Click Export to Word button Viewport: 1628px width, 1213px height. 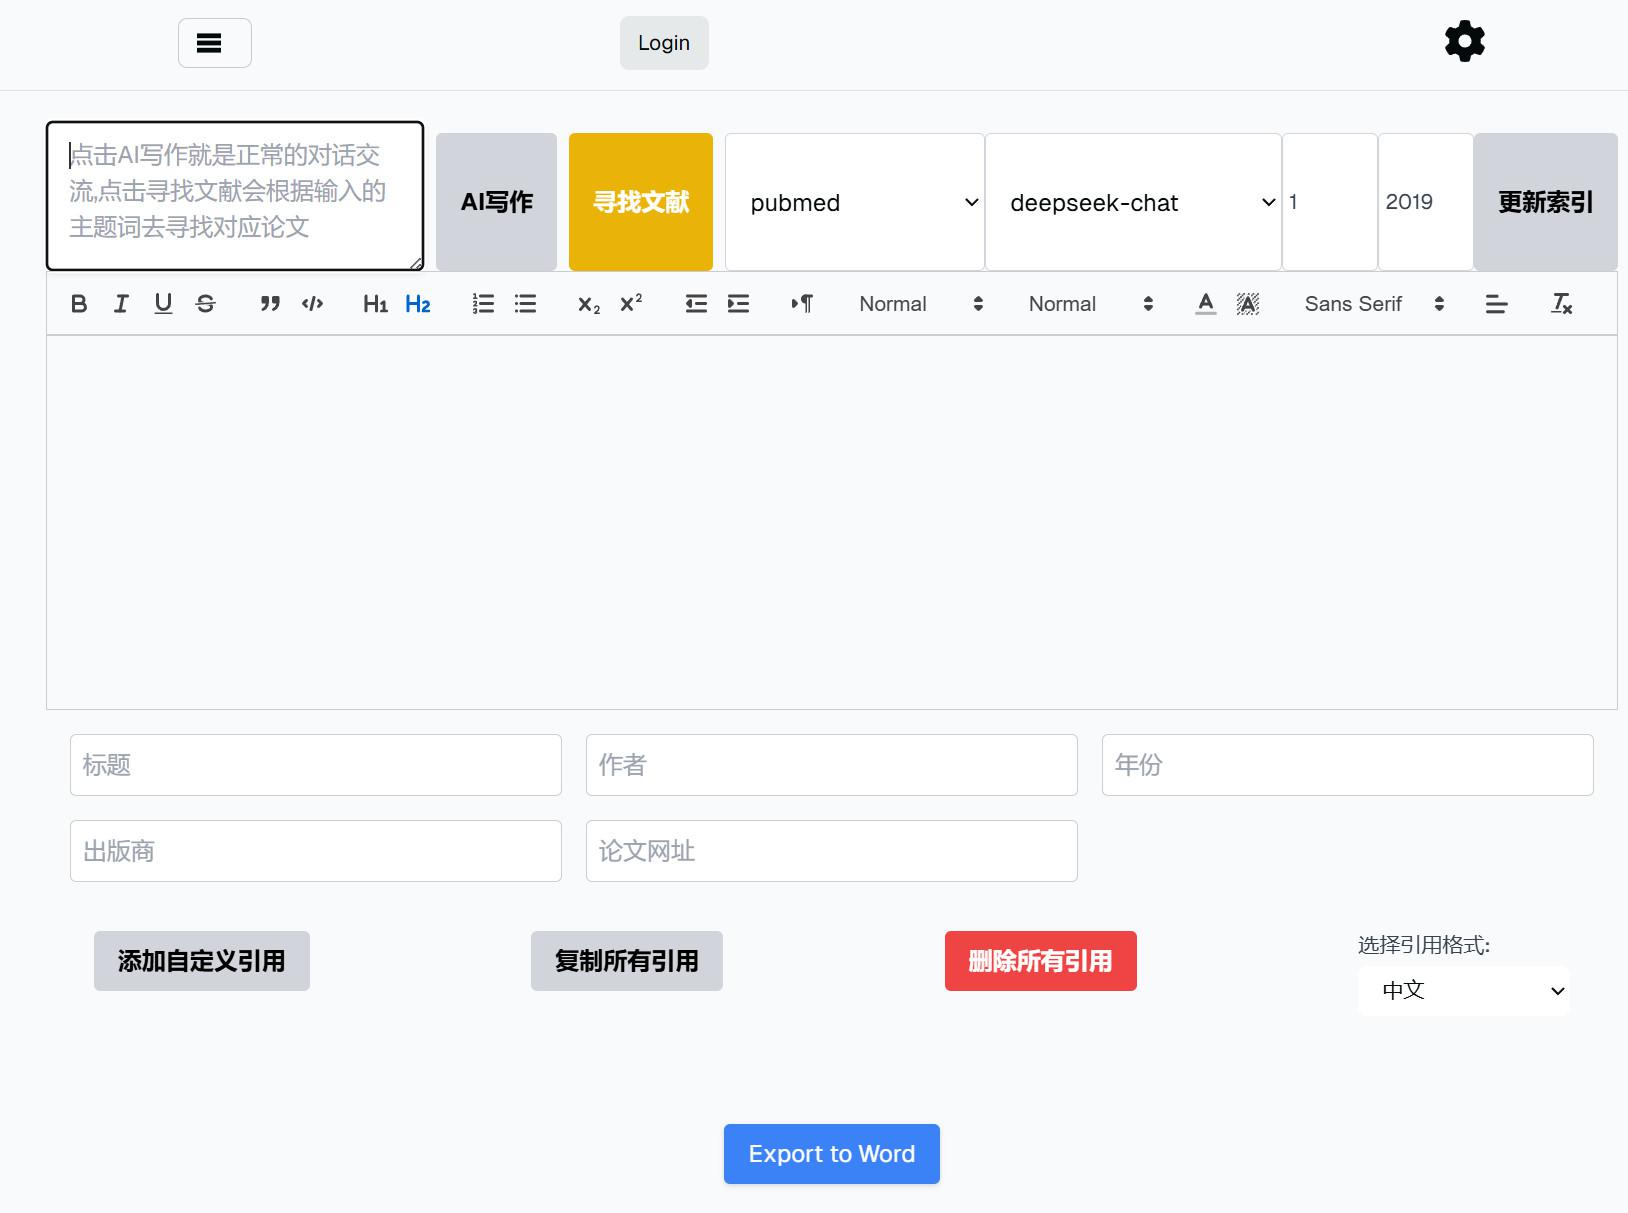pyautogui.click(x=831, y=1154)
